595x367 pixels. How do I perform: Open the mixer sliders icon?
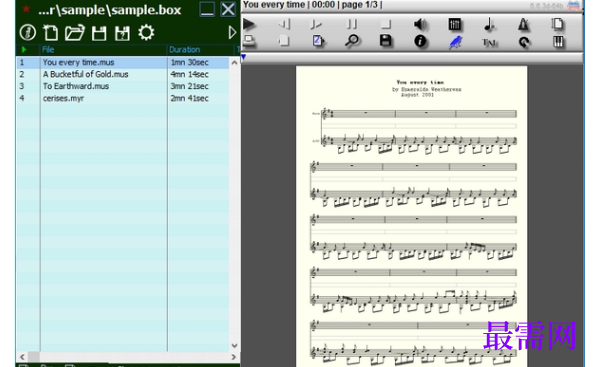click(454, 25)
